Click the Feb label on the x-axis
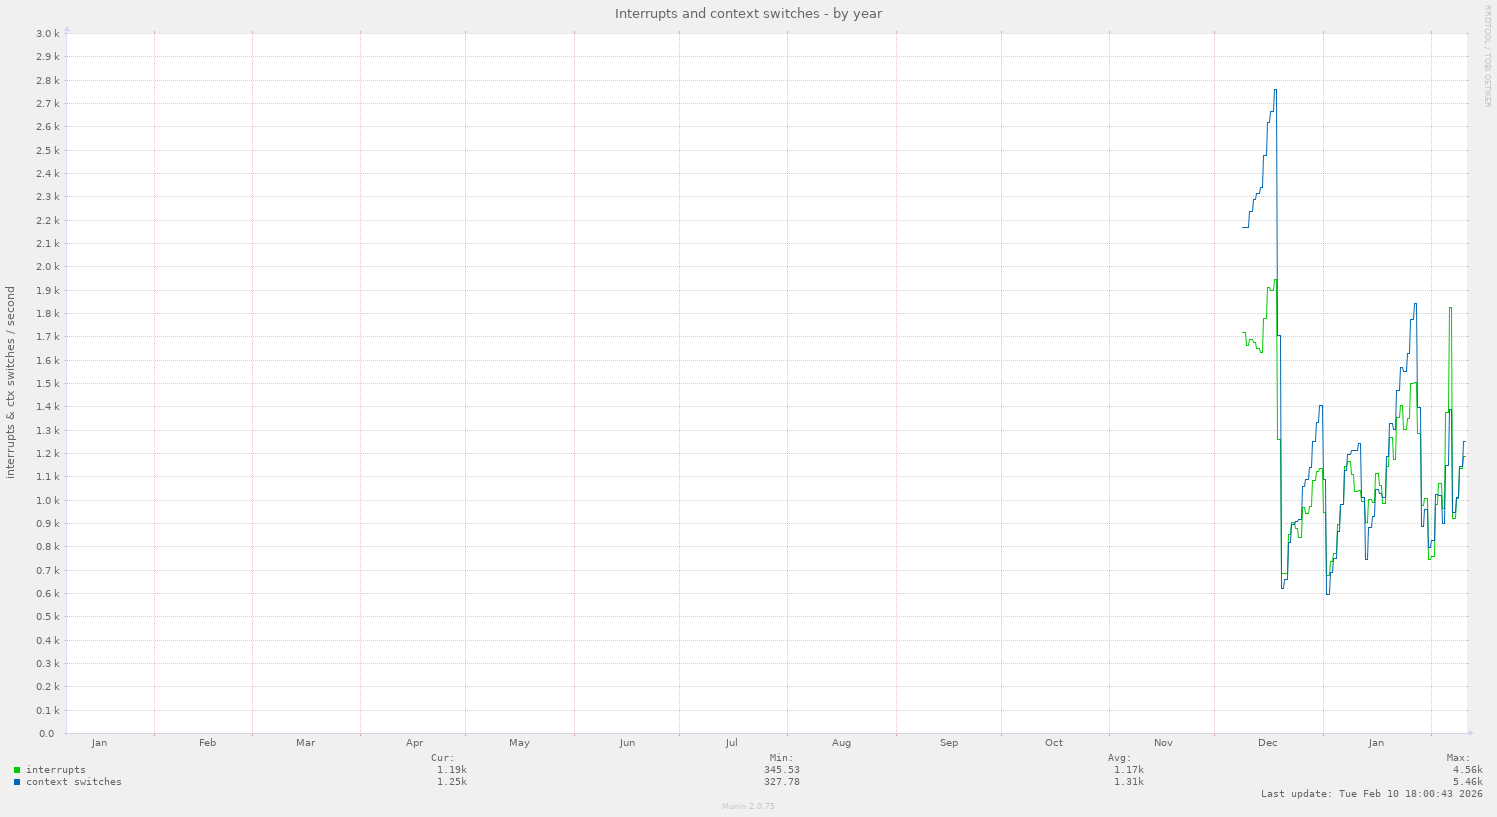 [x=208, y=743]
